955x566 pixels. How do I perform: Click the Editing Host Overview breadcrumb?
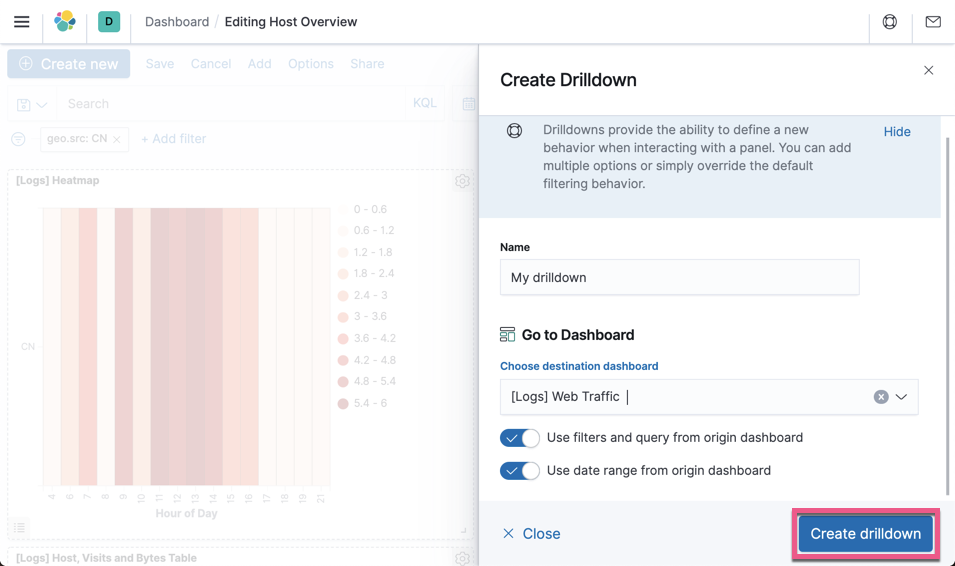pyautogui.click(x=291, y=22)
